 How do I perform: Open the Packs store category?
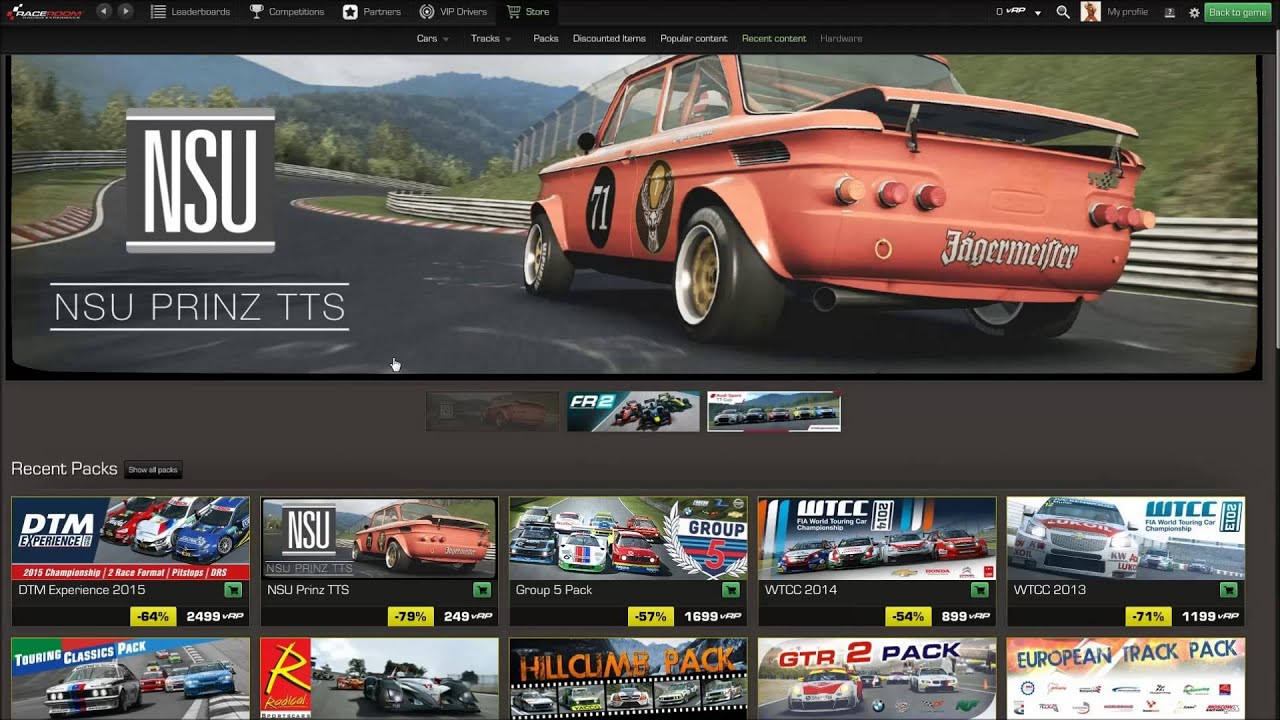tap(546, 38)
